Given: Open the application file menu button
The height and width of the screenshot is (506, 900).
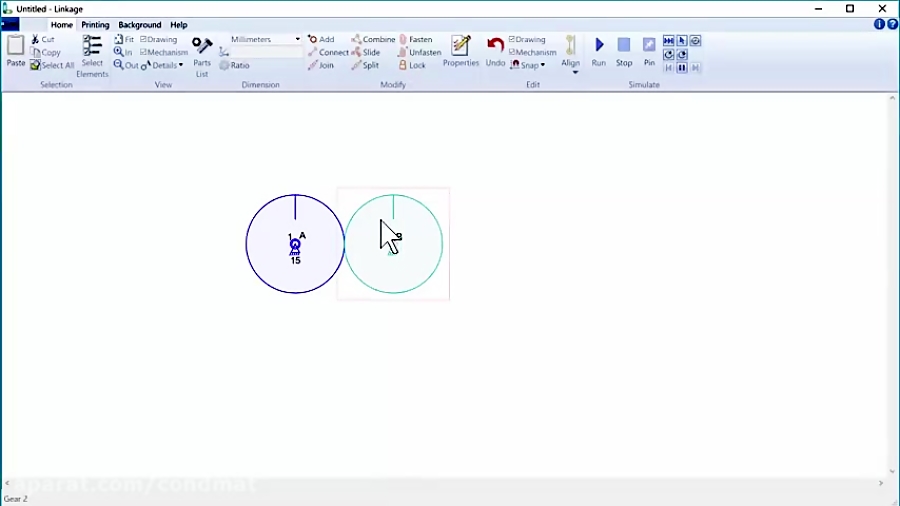Looking at the screenshot, I should tap(10, 25).
